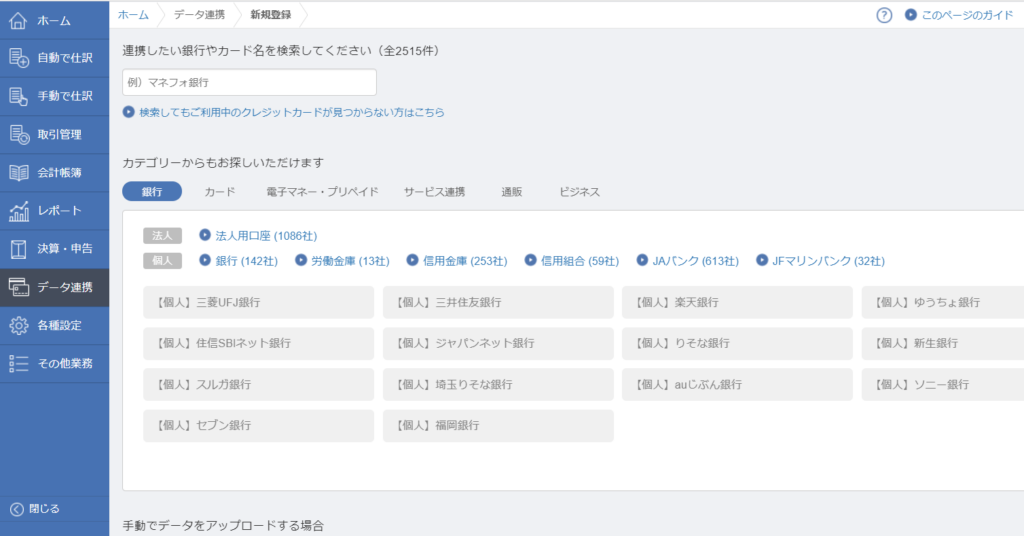
Task: Click the help question mark icon
Action: [x=884, y=15]
